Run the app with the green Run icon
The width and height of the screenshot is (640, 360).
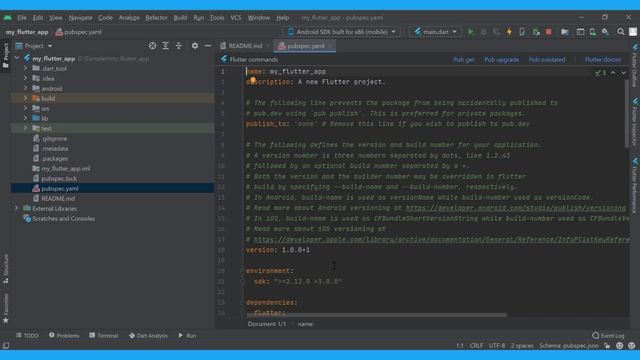tap(471, 32)
